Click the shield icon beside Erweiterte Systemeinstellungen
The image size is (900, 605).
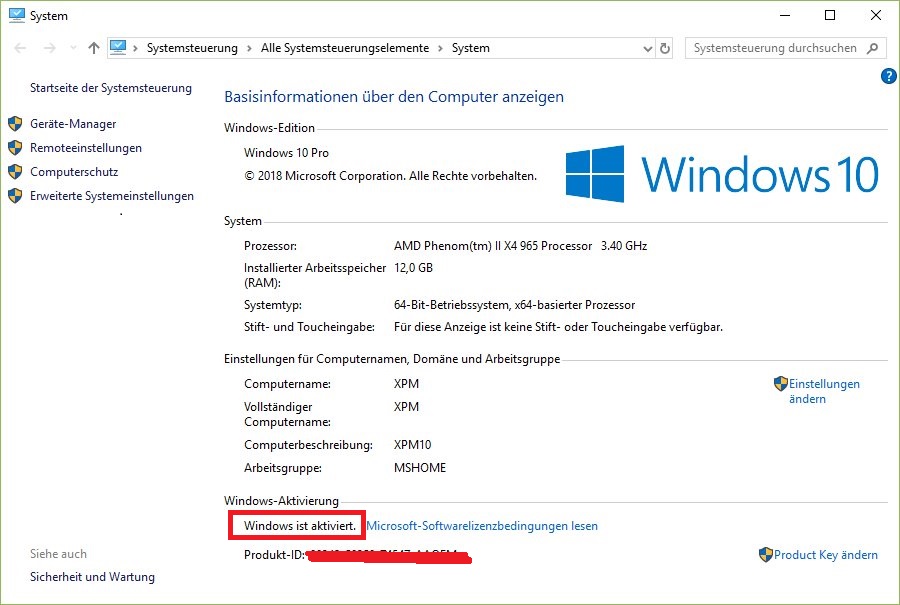15,196
